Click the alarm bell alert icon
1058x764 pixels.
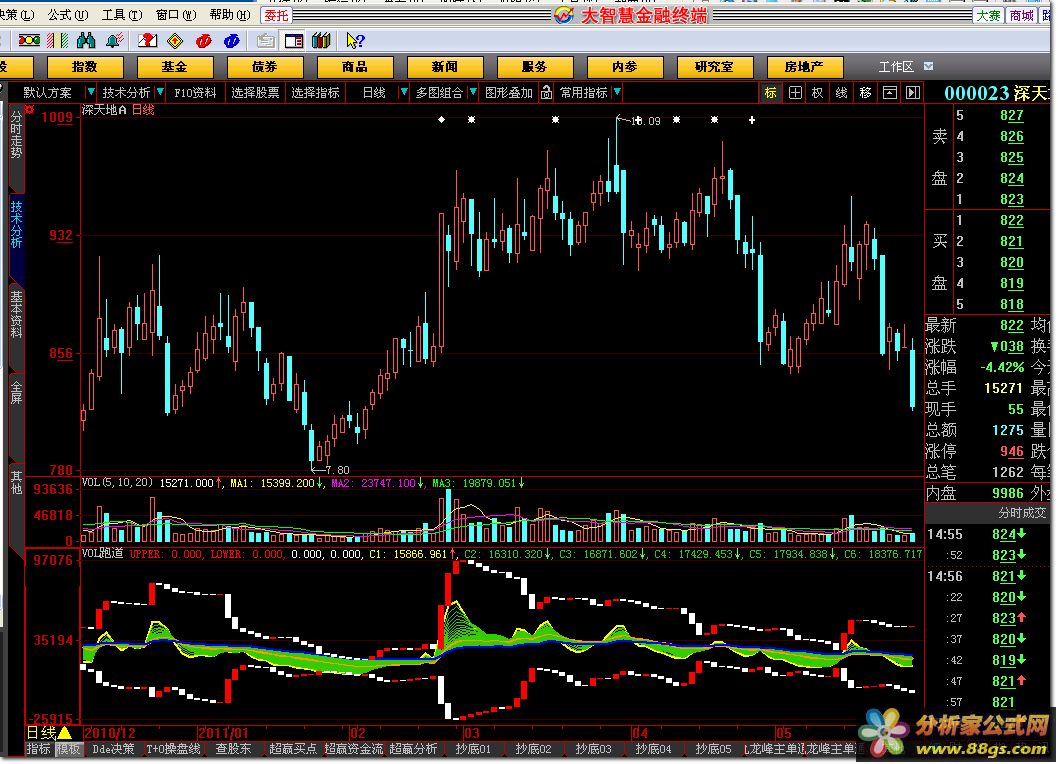pyautogui.click(x=115, y=40)
